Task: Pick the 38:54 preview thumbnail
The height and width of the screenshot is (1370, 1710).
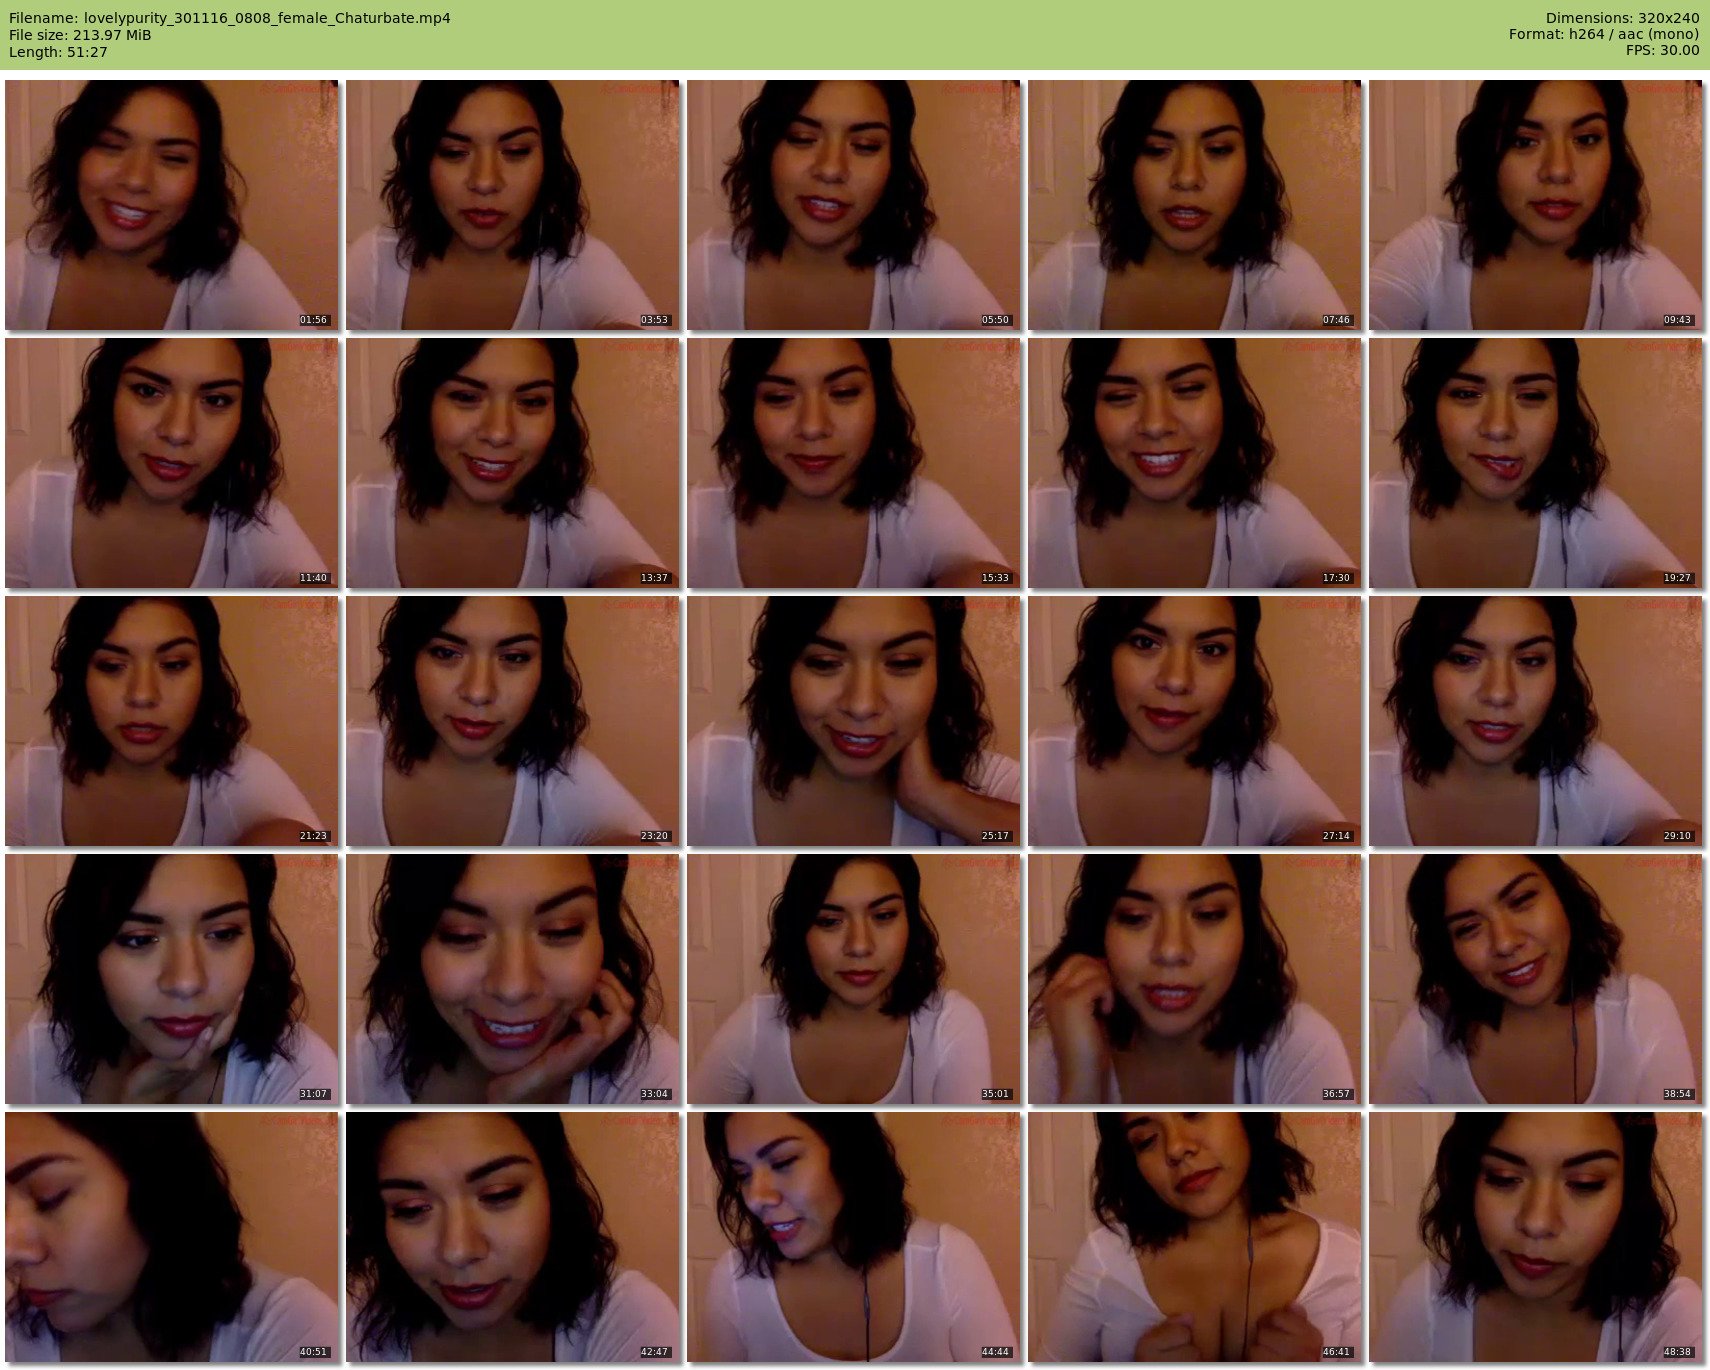Action: (x=1536, y=979)
